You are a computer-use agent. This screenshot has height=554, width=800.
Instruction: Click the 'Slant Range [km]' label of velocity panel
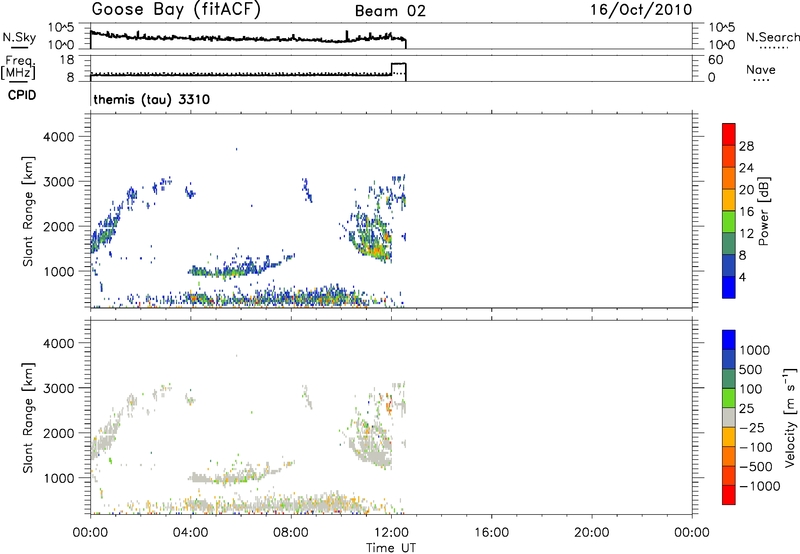[28, 417]
